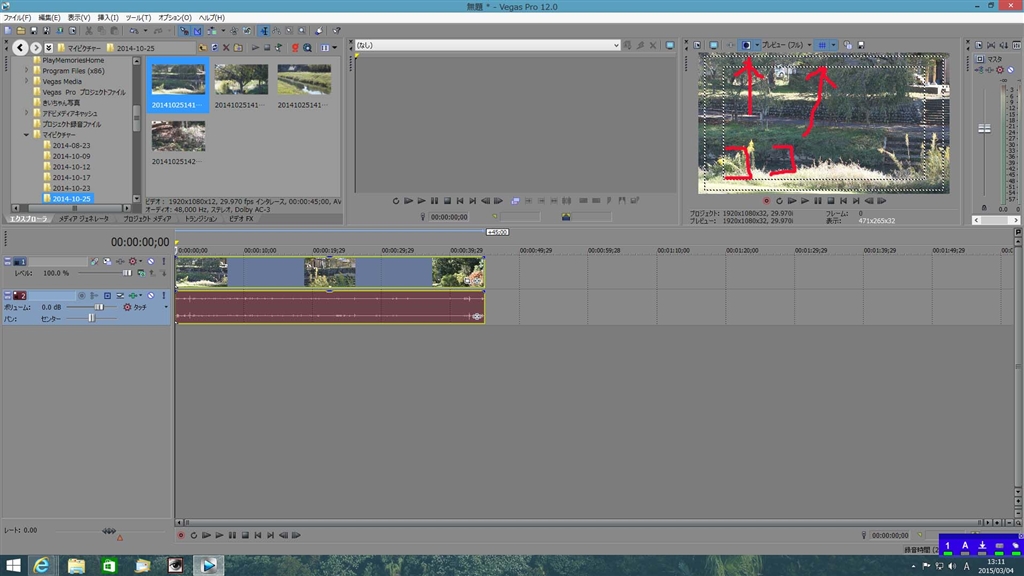This screenshot has height=576, width=1024.
Task: Click the split-screen view icon in preview toolbar
Action: pos(746,45)
